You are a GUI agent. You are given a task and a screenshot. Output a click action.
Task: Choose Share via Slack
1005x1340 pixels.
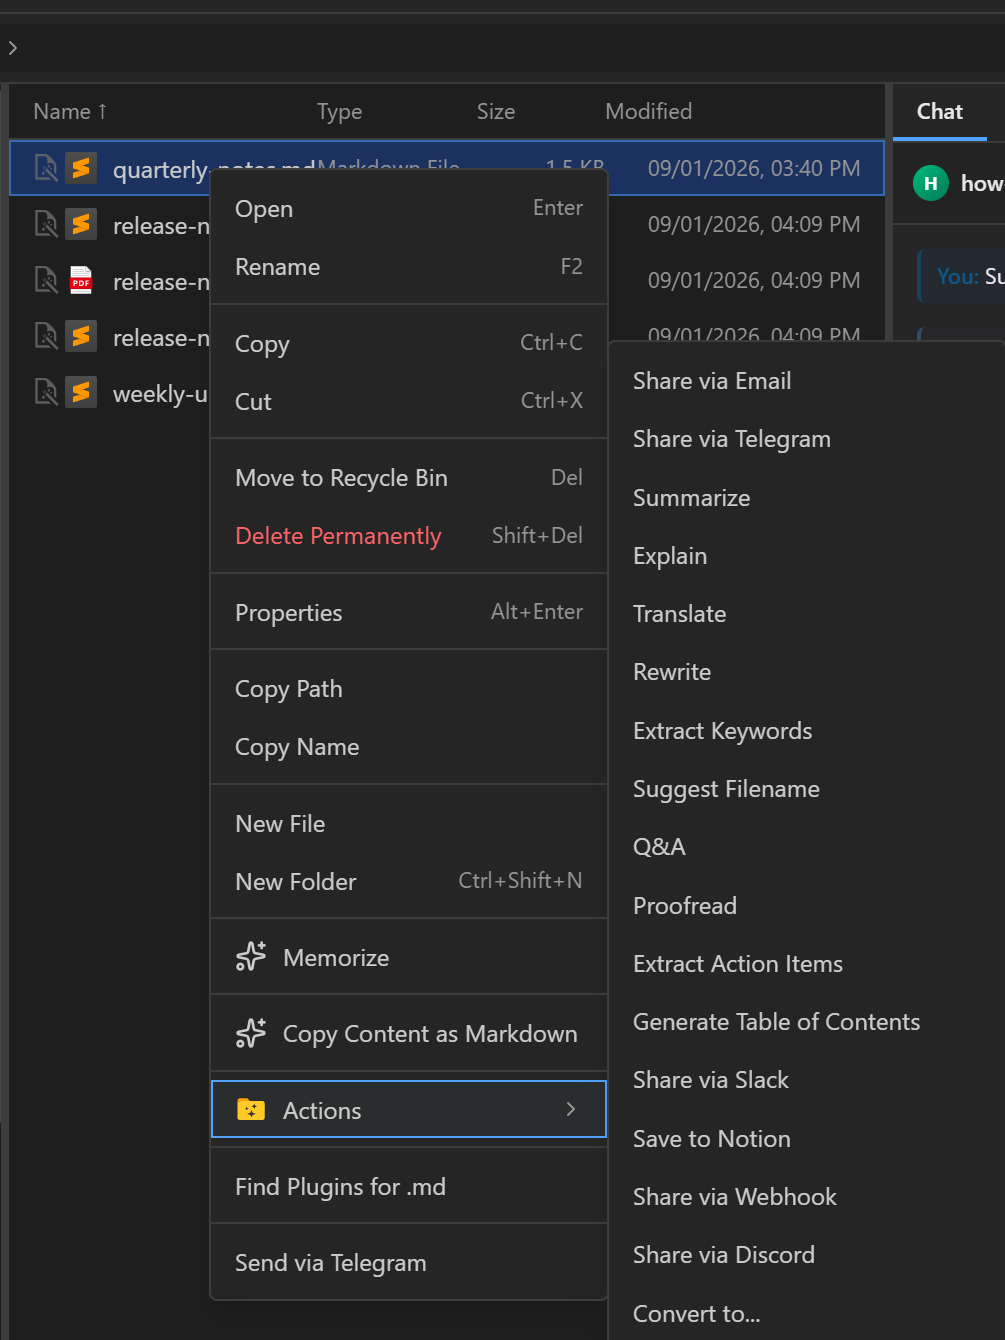[807, 1079]
